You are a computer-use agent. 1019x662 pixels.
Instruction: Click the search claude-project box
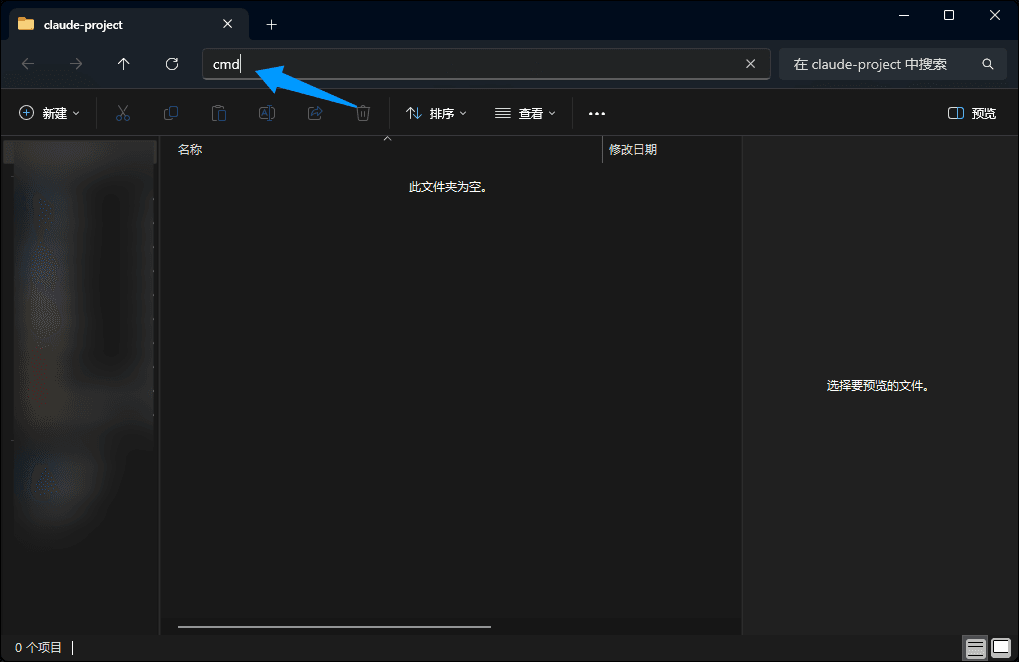click(894, 64)
